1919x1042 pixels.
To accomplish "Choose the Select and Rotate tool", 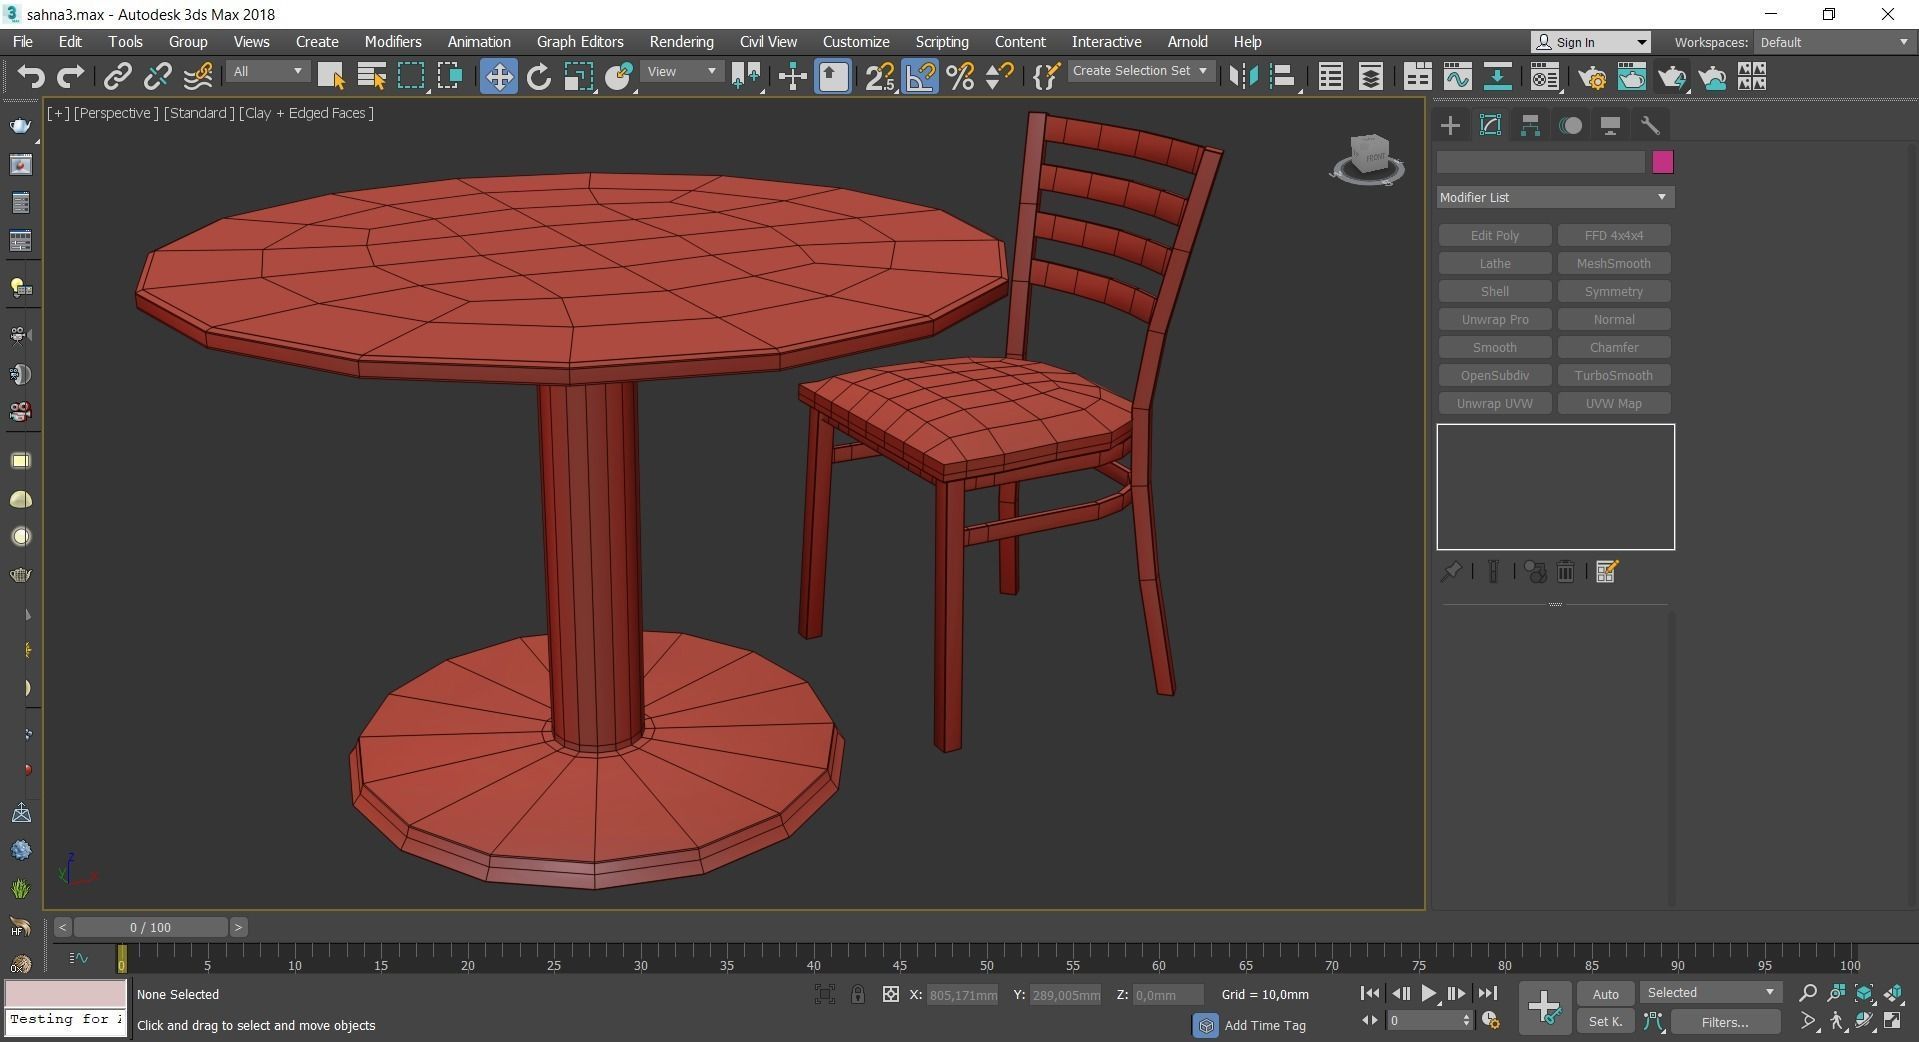I will pos(539,77).
